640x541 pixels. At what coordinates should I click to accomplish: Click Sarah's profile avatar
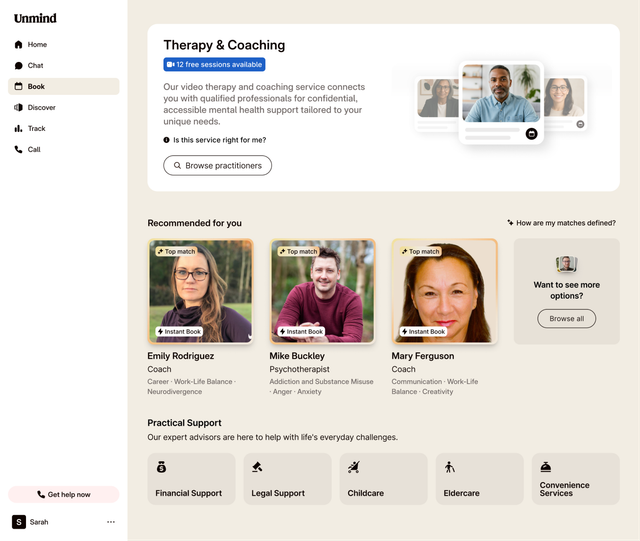(19, 522)
